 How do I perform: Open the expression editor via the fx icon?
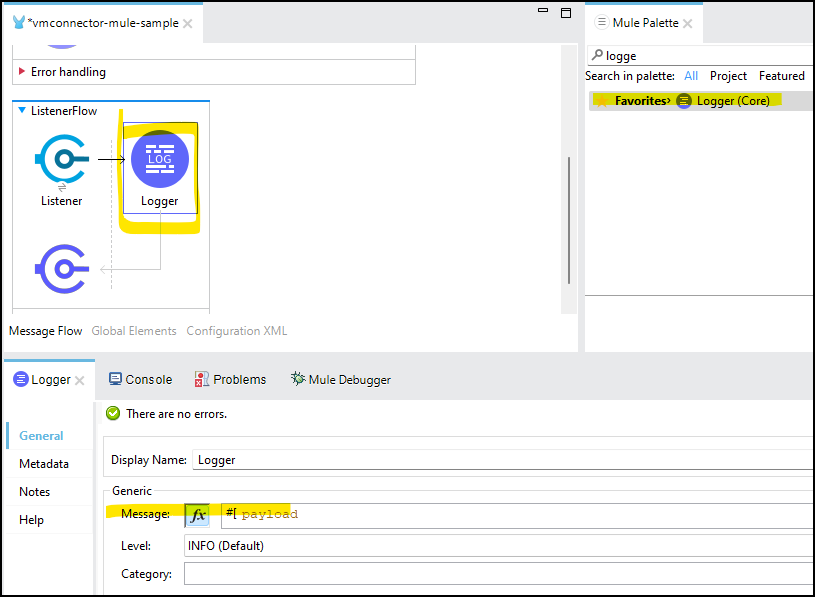point(197,514)
